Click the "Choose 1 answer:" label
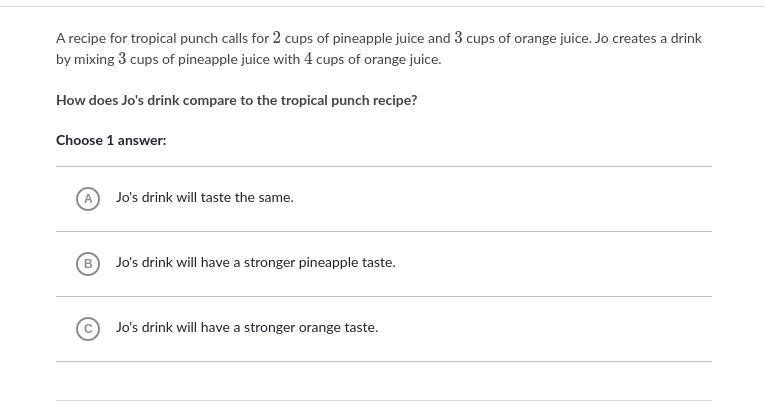The height and width of the screenshot is (408, 765). [x=111, y=141]
